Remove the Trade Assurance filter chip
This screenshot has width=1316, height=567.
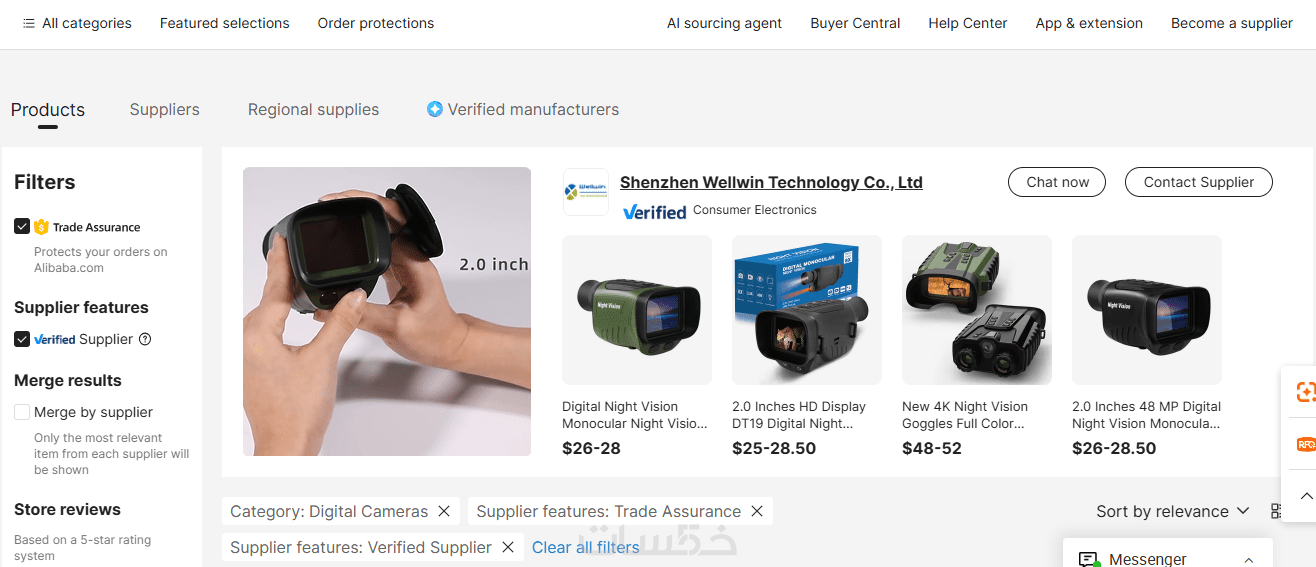757,511
